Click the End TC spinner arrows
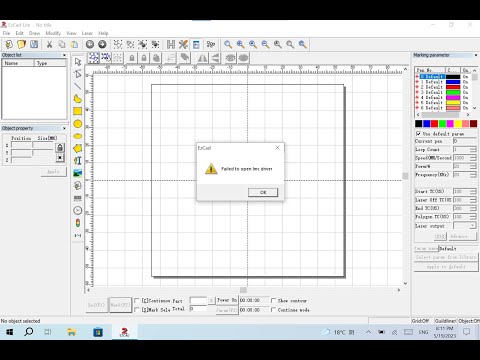Screen dimensions: 480x360 (x=473, y=208)
